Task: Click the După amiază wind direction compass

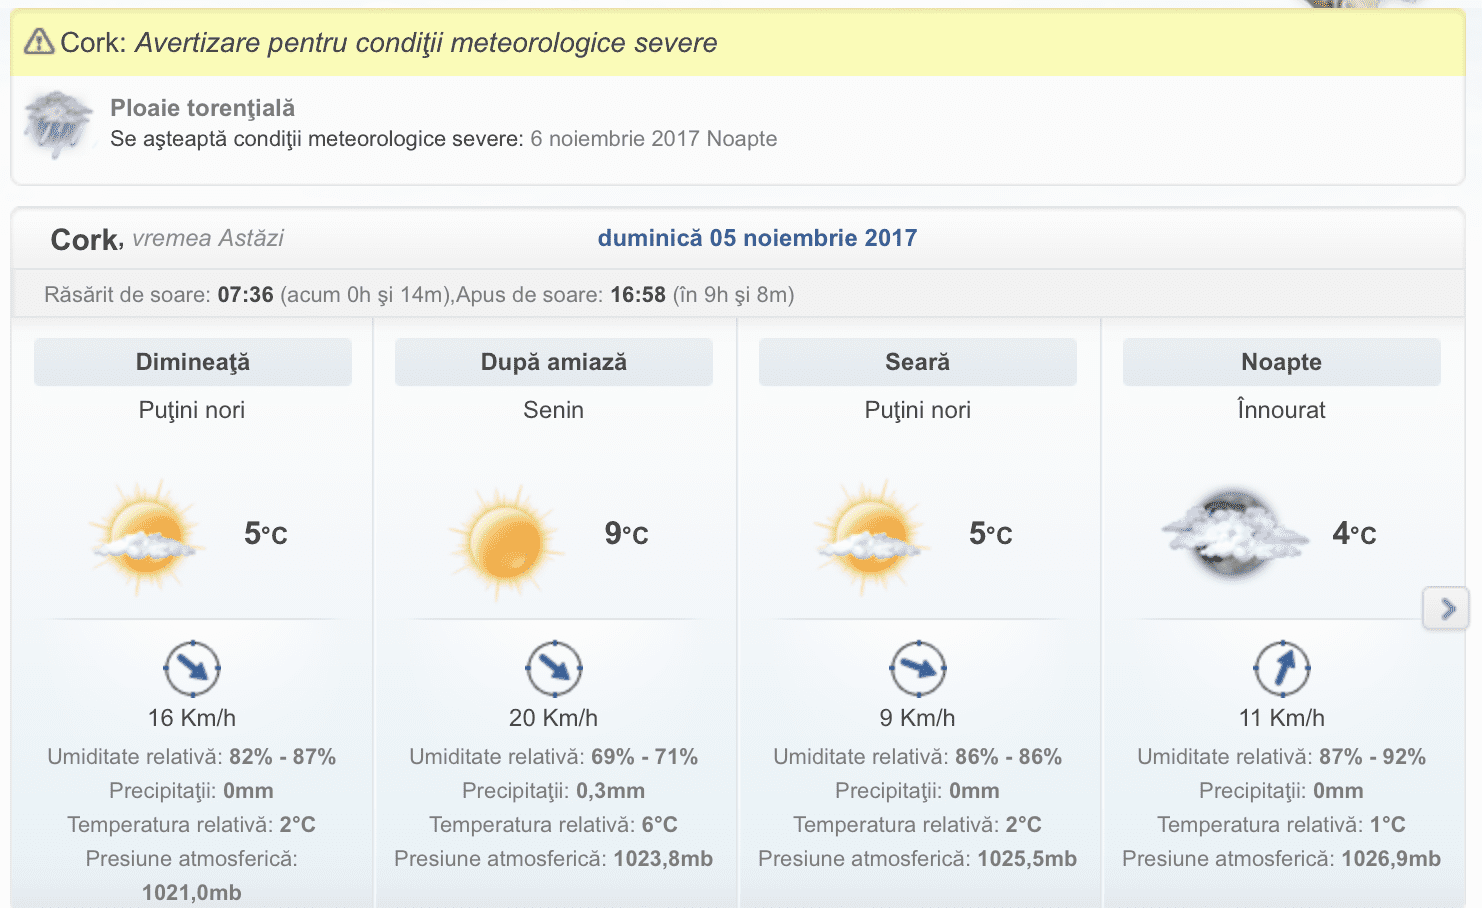Action: point(554,668)
